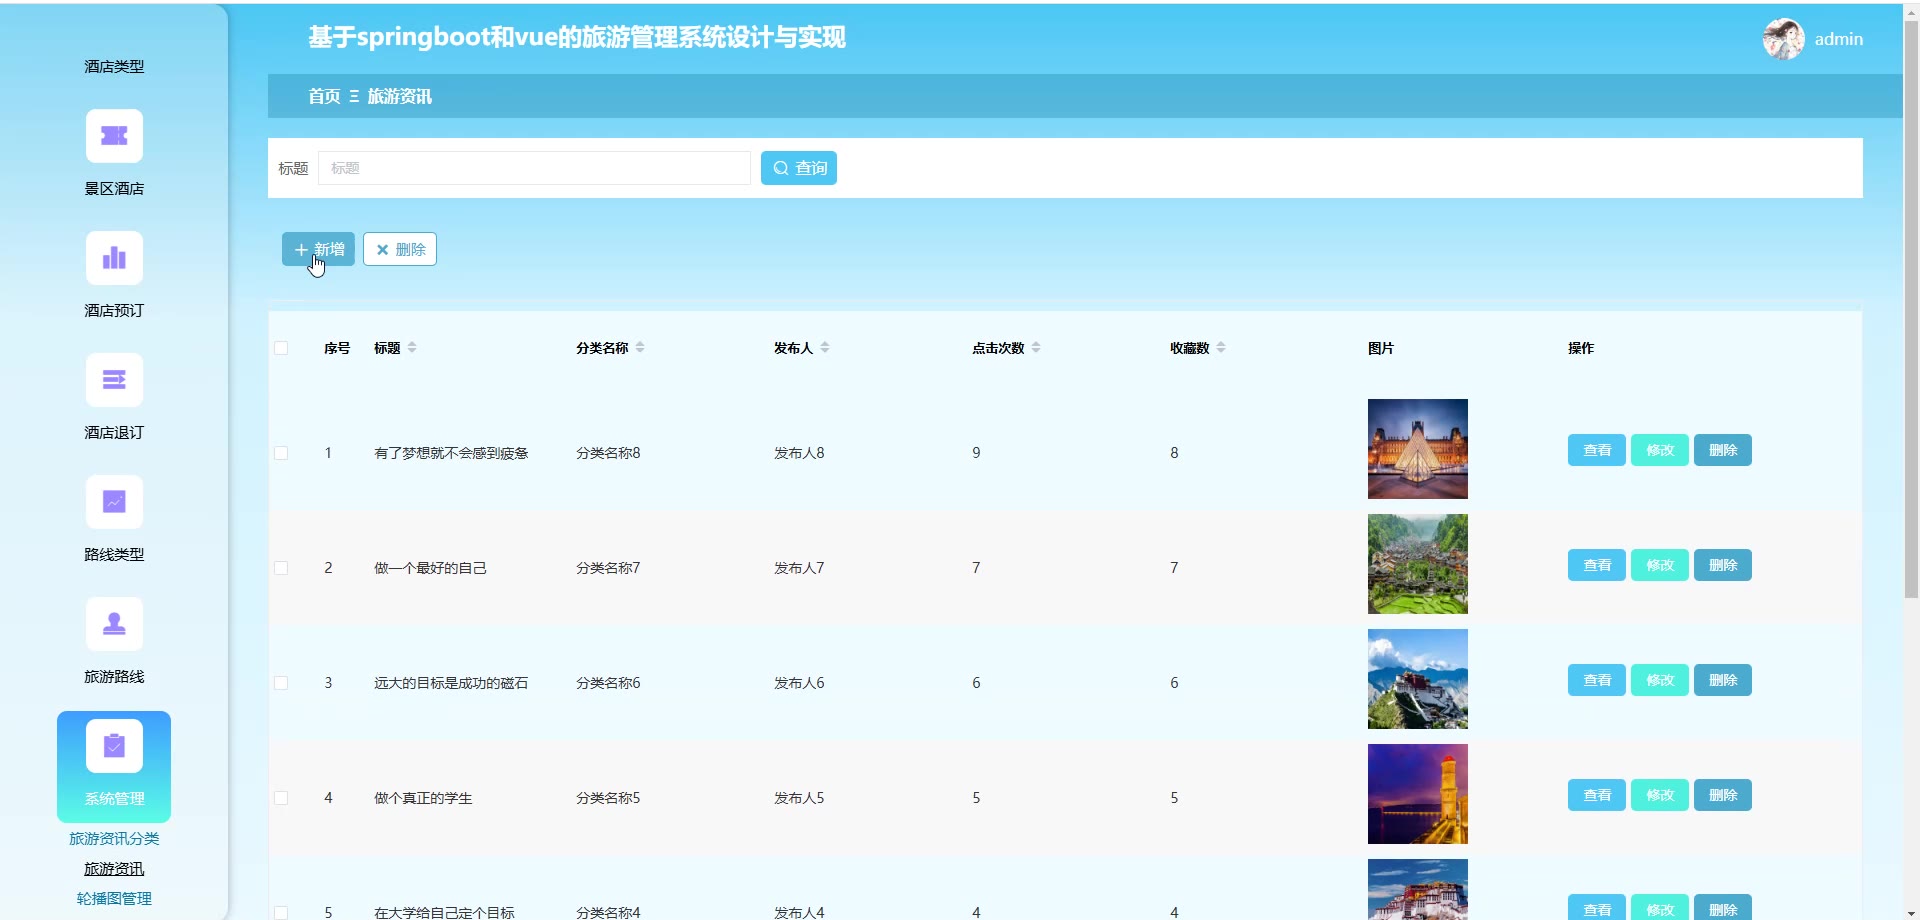The height and width of the screenshot is (920, 1920).
Task: Click the 旅游路线 stamp icon
Action: (114, 624)
